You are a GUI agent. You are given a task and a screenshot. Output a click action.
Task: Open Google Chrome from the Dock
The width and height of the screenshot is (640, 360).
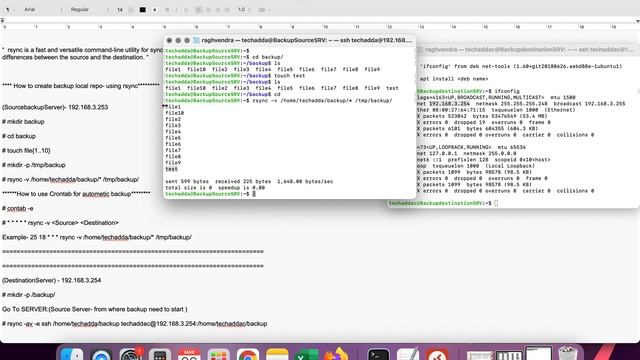point(248,355)
